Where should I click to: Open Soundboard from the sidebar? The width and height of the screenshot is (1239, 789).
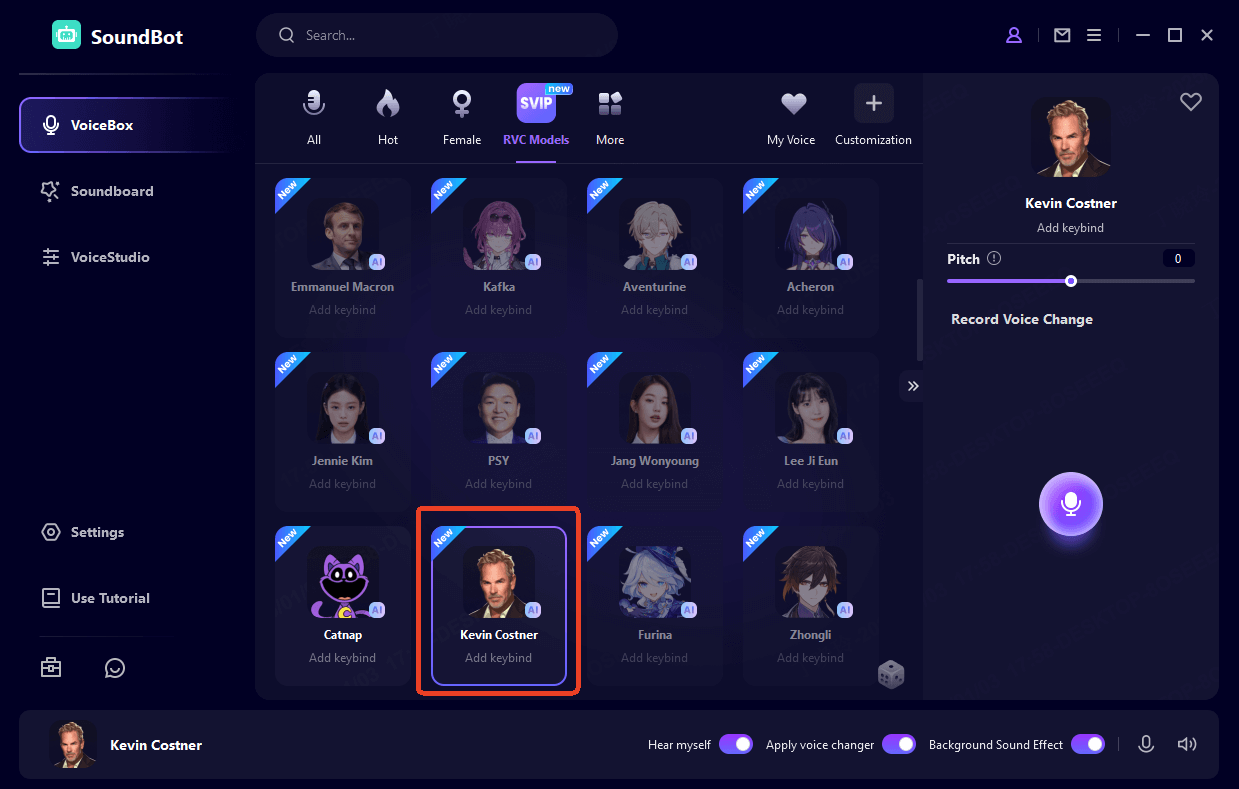click(112, 191)
